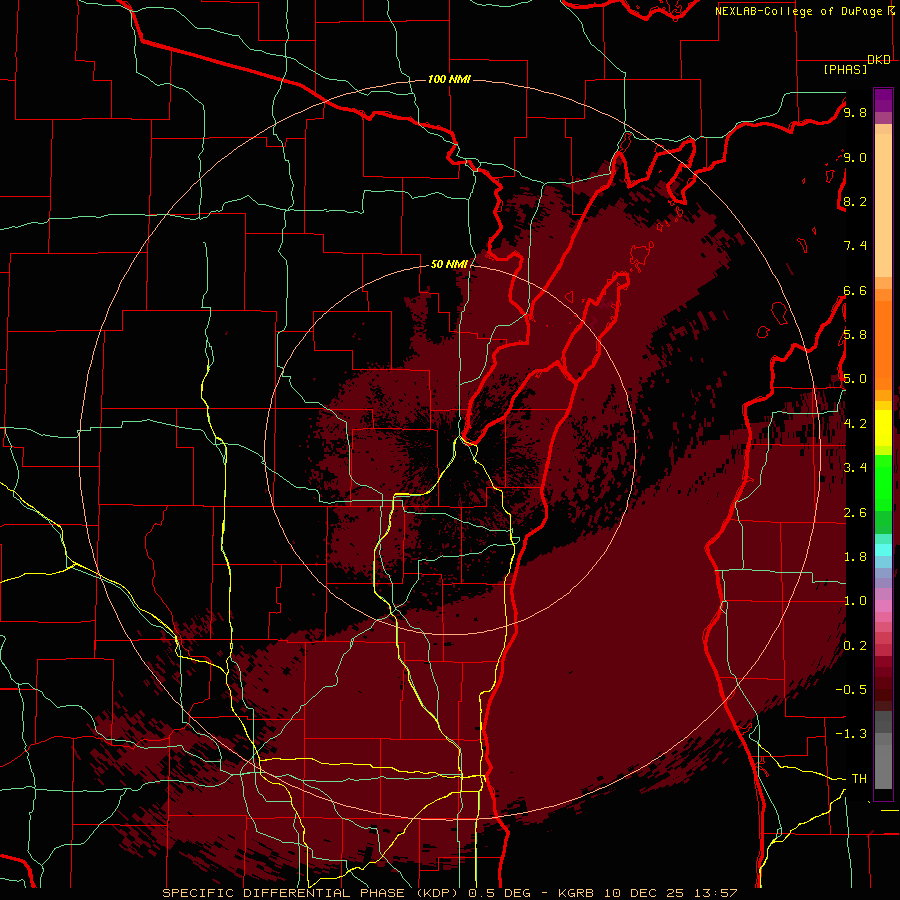This screenshot has width=900, height=900.
Task: Click the TH threshold label on the scale
Action: point(859,779)
